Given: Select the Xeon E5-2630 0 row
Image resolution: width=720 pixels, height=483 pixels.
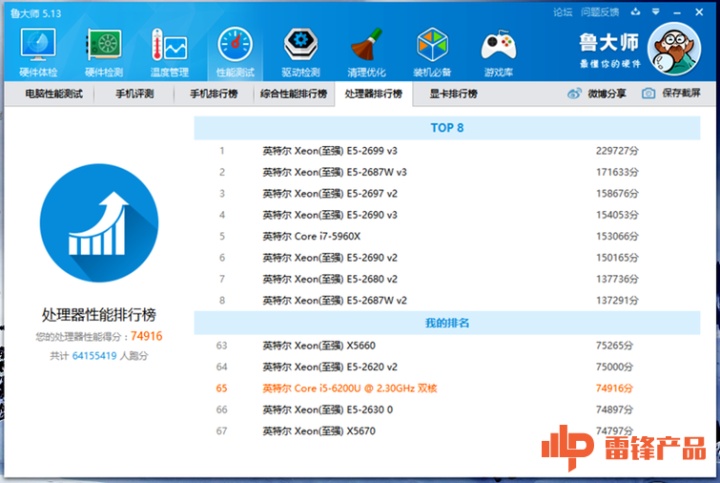Looking at the screenshot, I should [x=447, y=410].
